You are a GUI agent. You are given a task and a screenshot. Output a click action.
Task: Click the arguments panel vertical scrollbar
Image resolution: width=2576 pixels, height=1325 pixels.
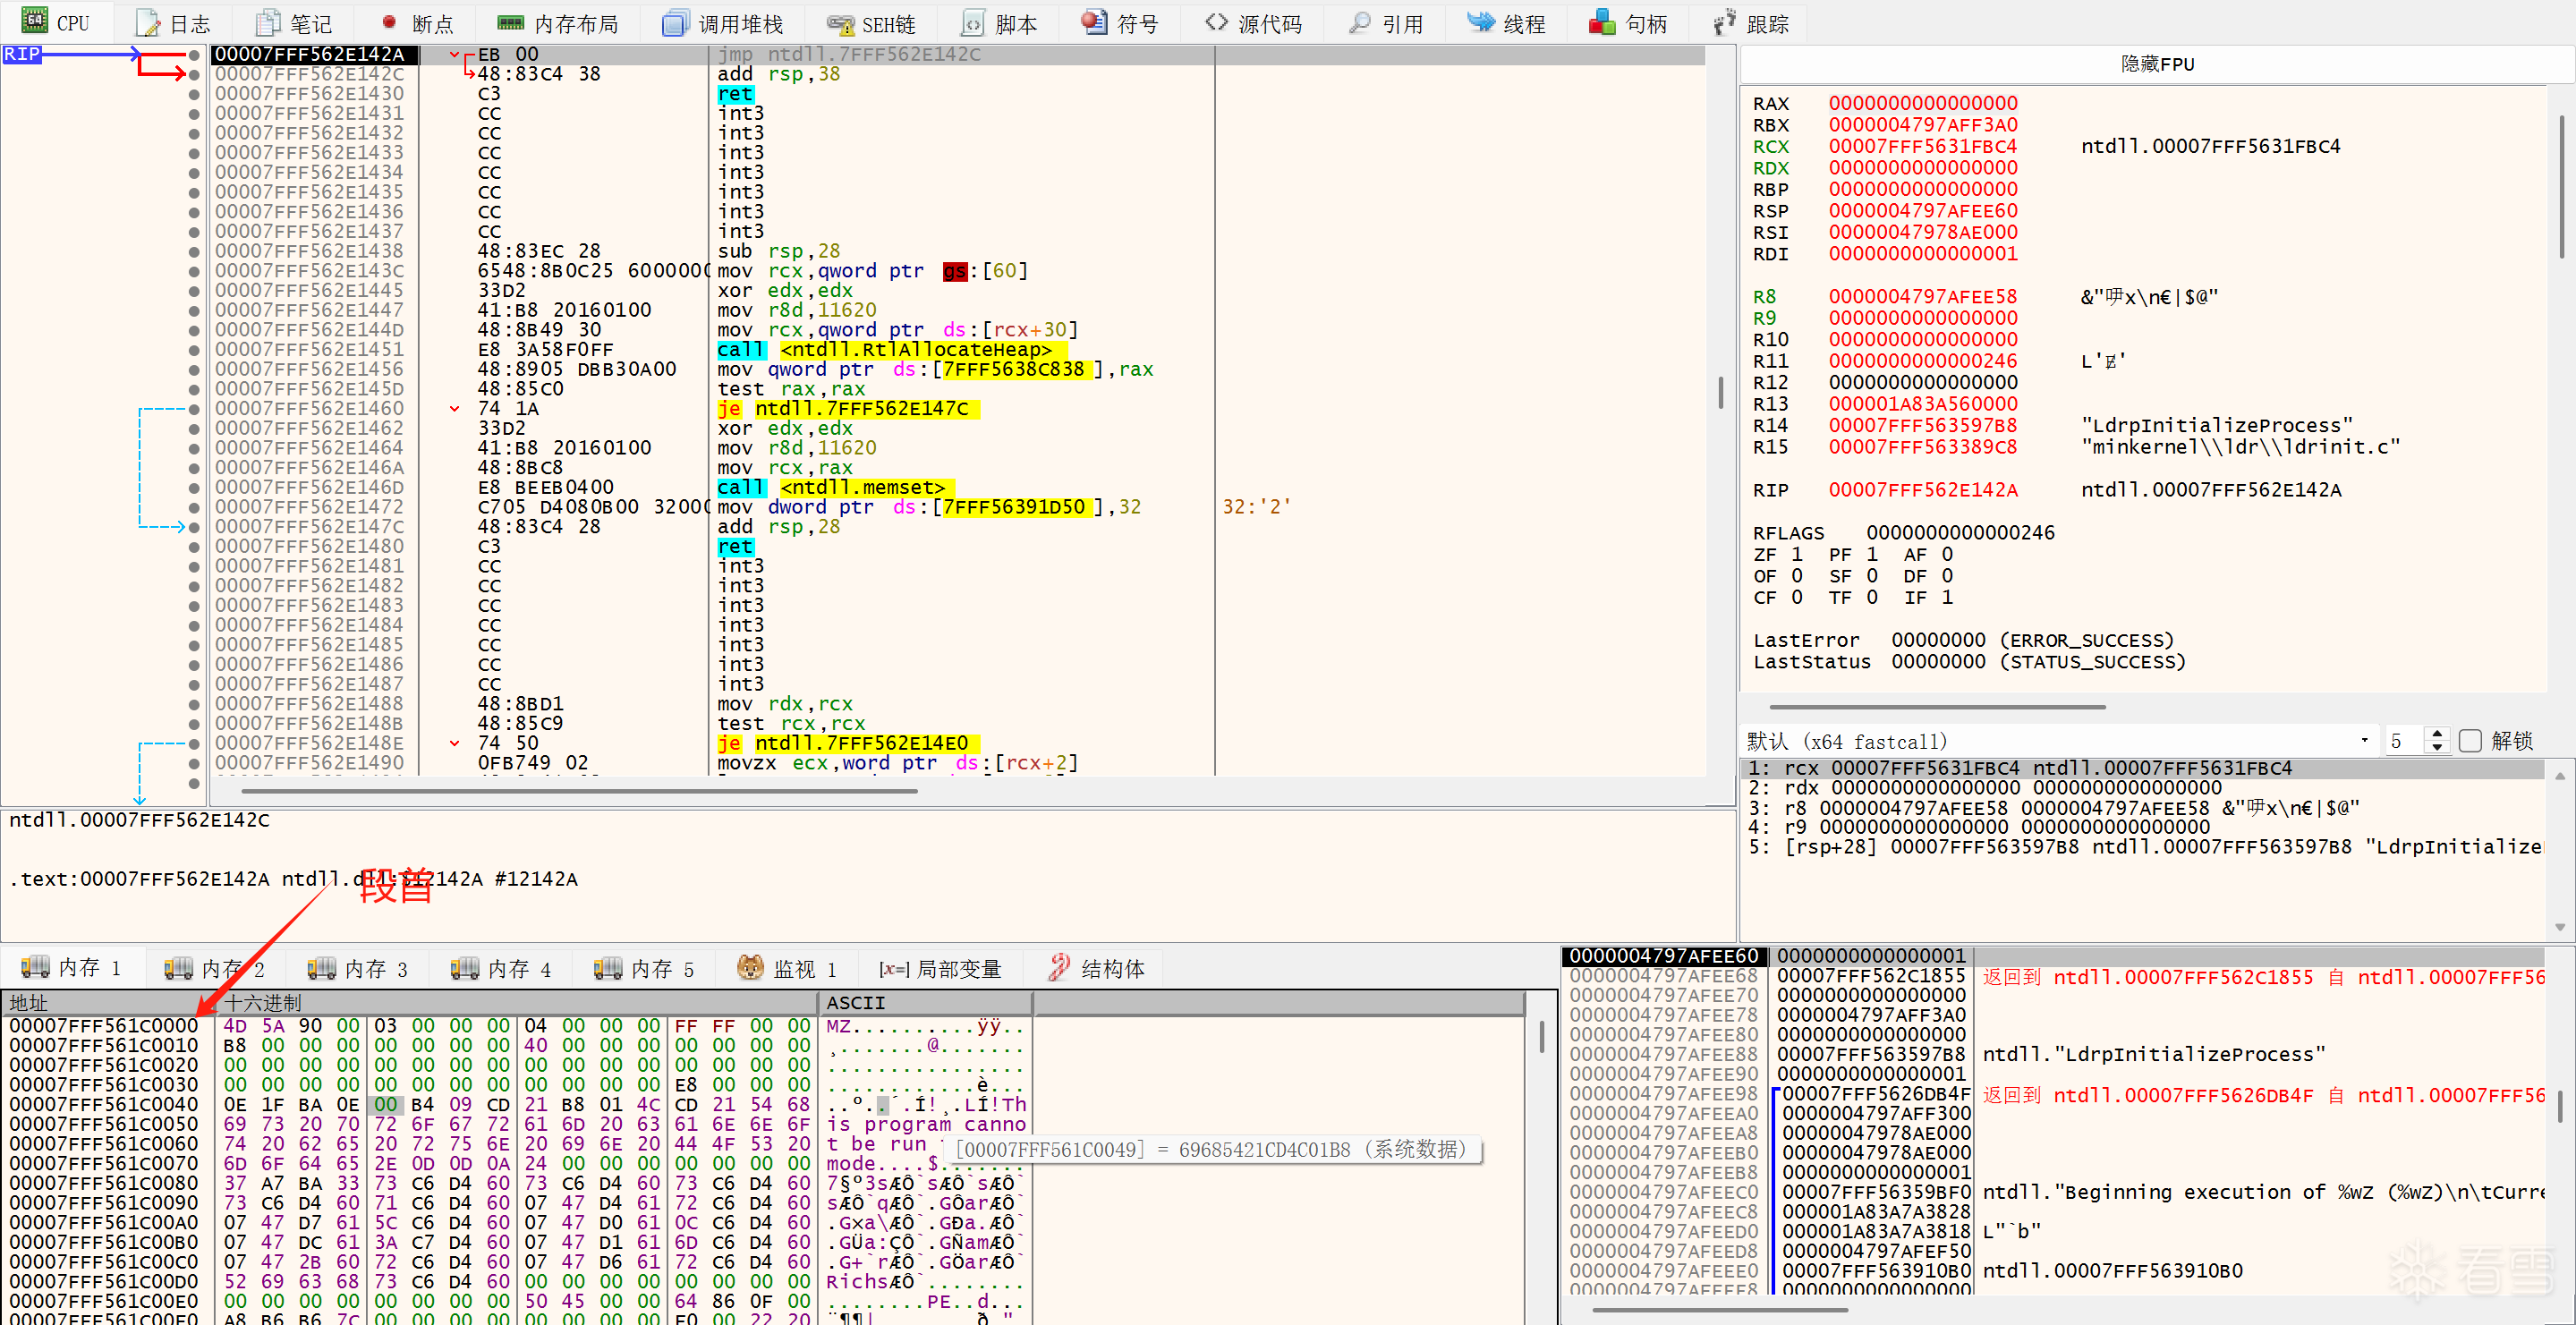coord(2559,850)
